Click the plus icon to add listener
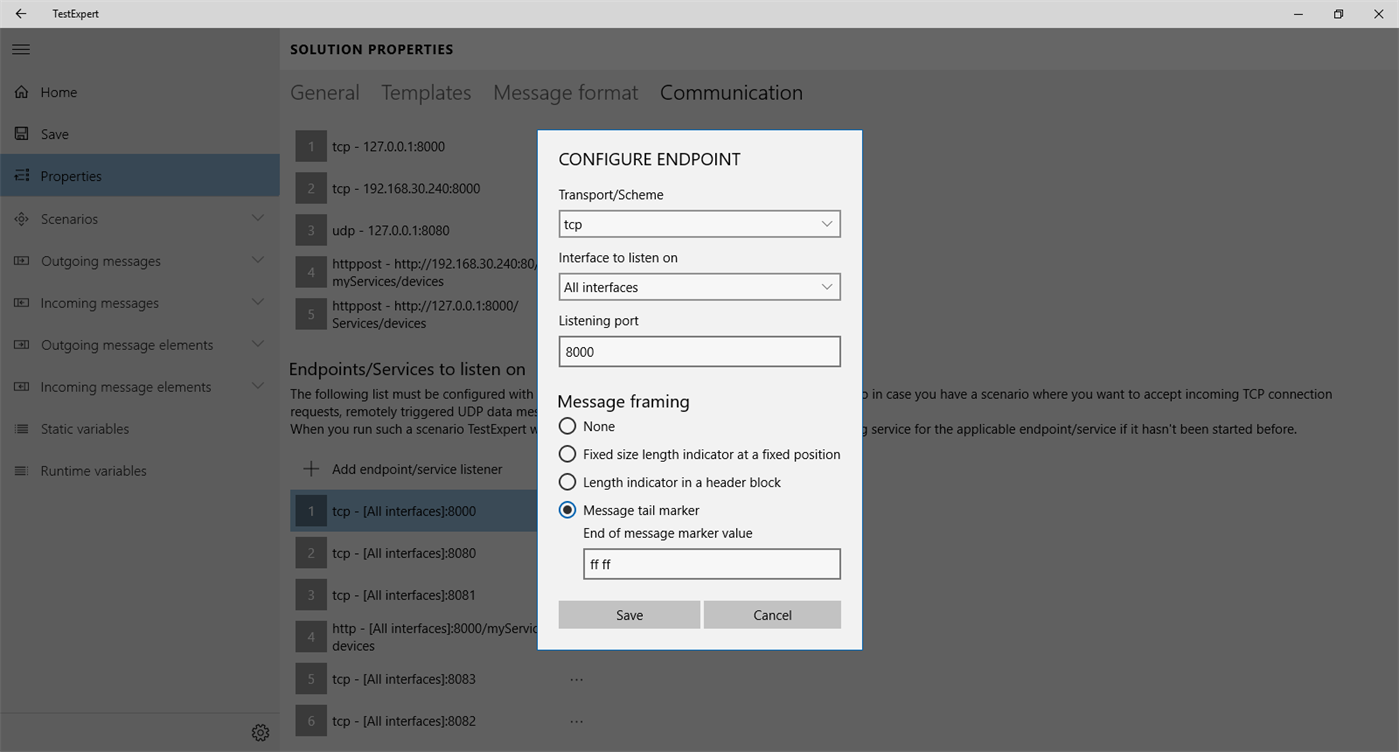The height and width of the screenshot is (752, 1399). coord(311,469)
